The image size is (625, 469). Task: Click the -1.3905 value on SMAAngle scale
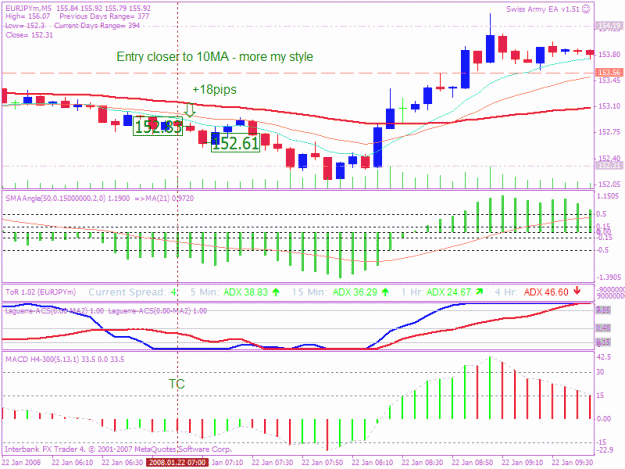[608, 277]
